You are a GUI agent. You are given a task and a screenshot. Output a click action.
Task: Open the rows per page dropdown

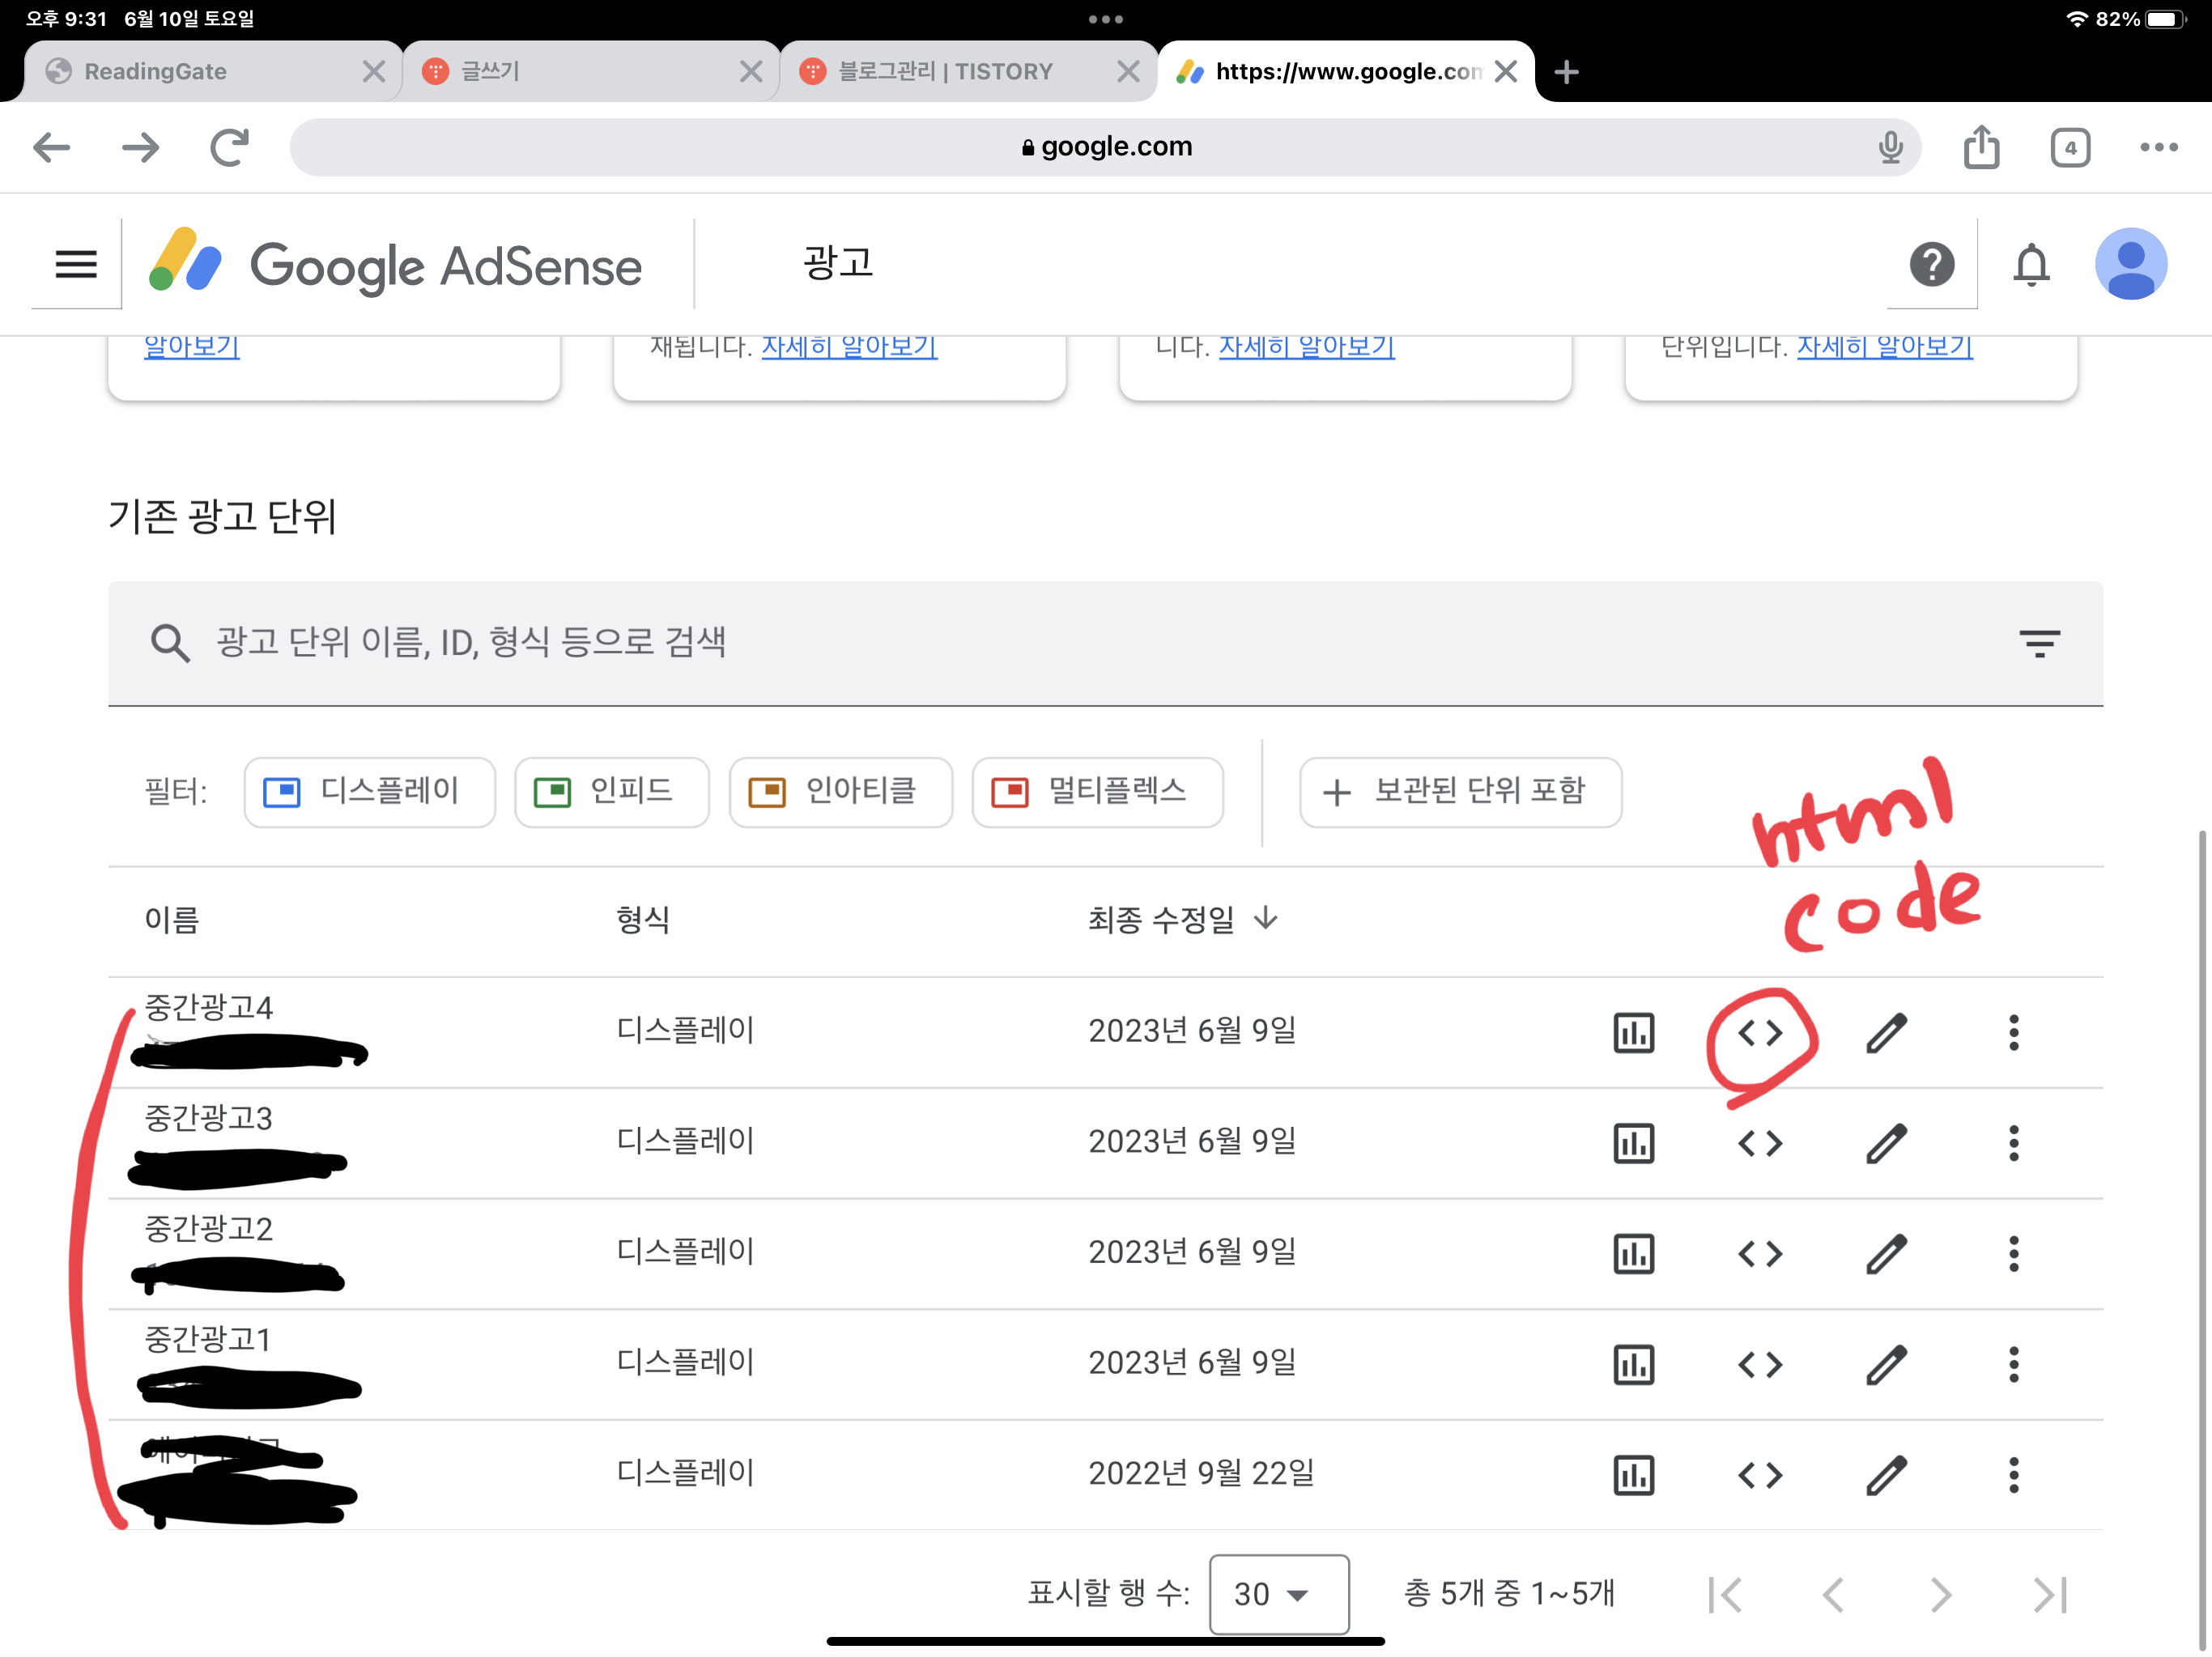(1278, 1593)
